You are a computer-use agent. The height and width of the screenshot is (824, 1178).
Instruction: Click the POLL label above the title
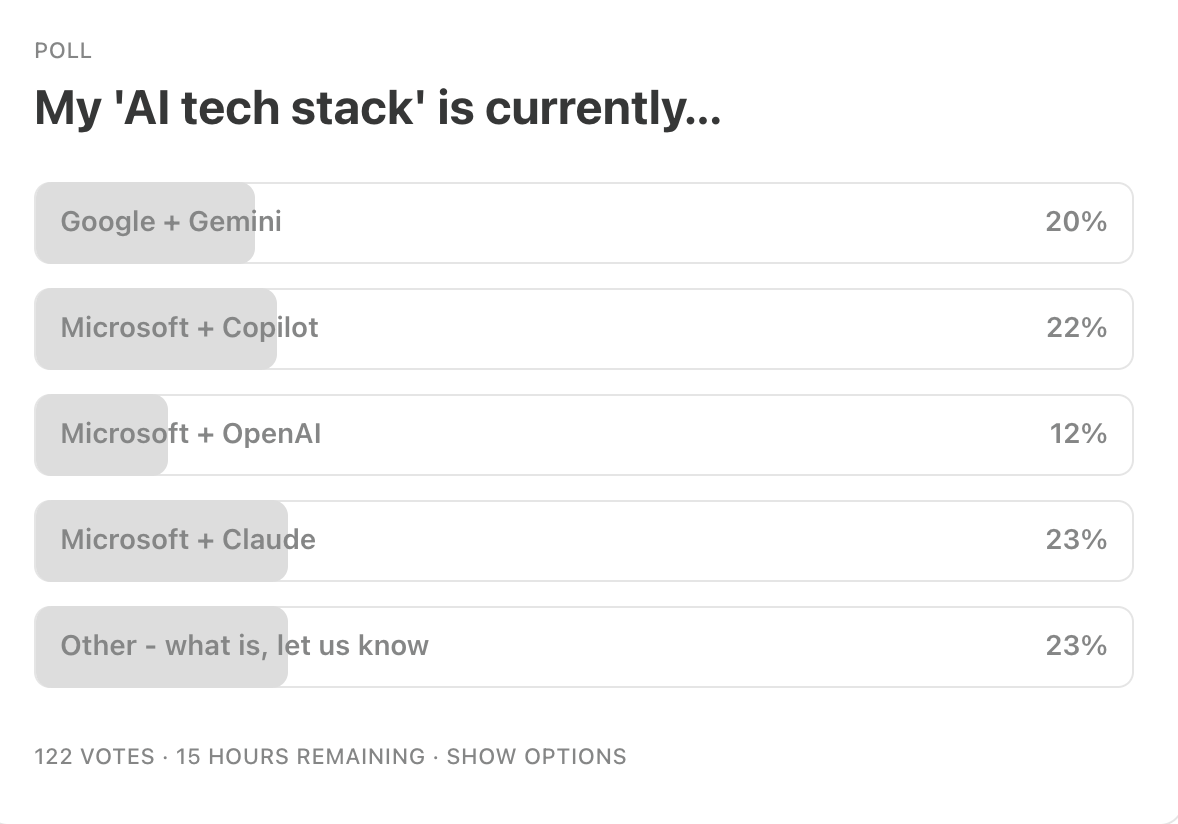[63, 51]
